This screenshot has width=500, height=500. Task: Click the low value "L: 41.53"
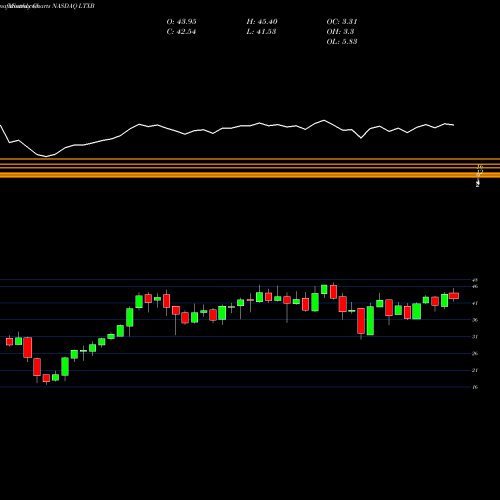(261, 32)
